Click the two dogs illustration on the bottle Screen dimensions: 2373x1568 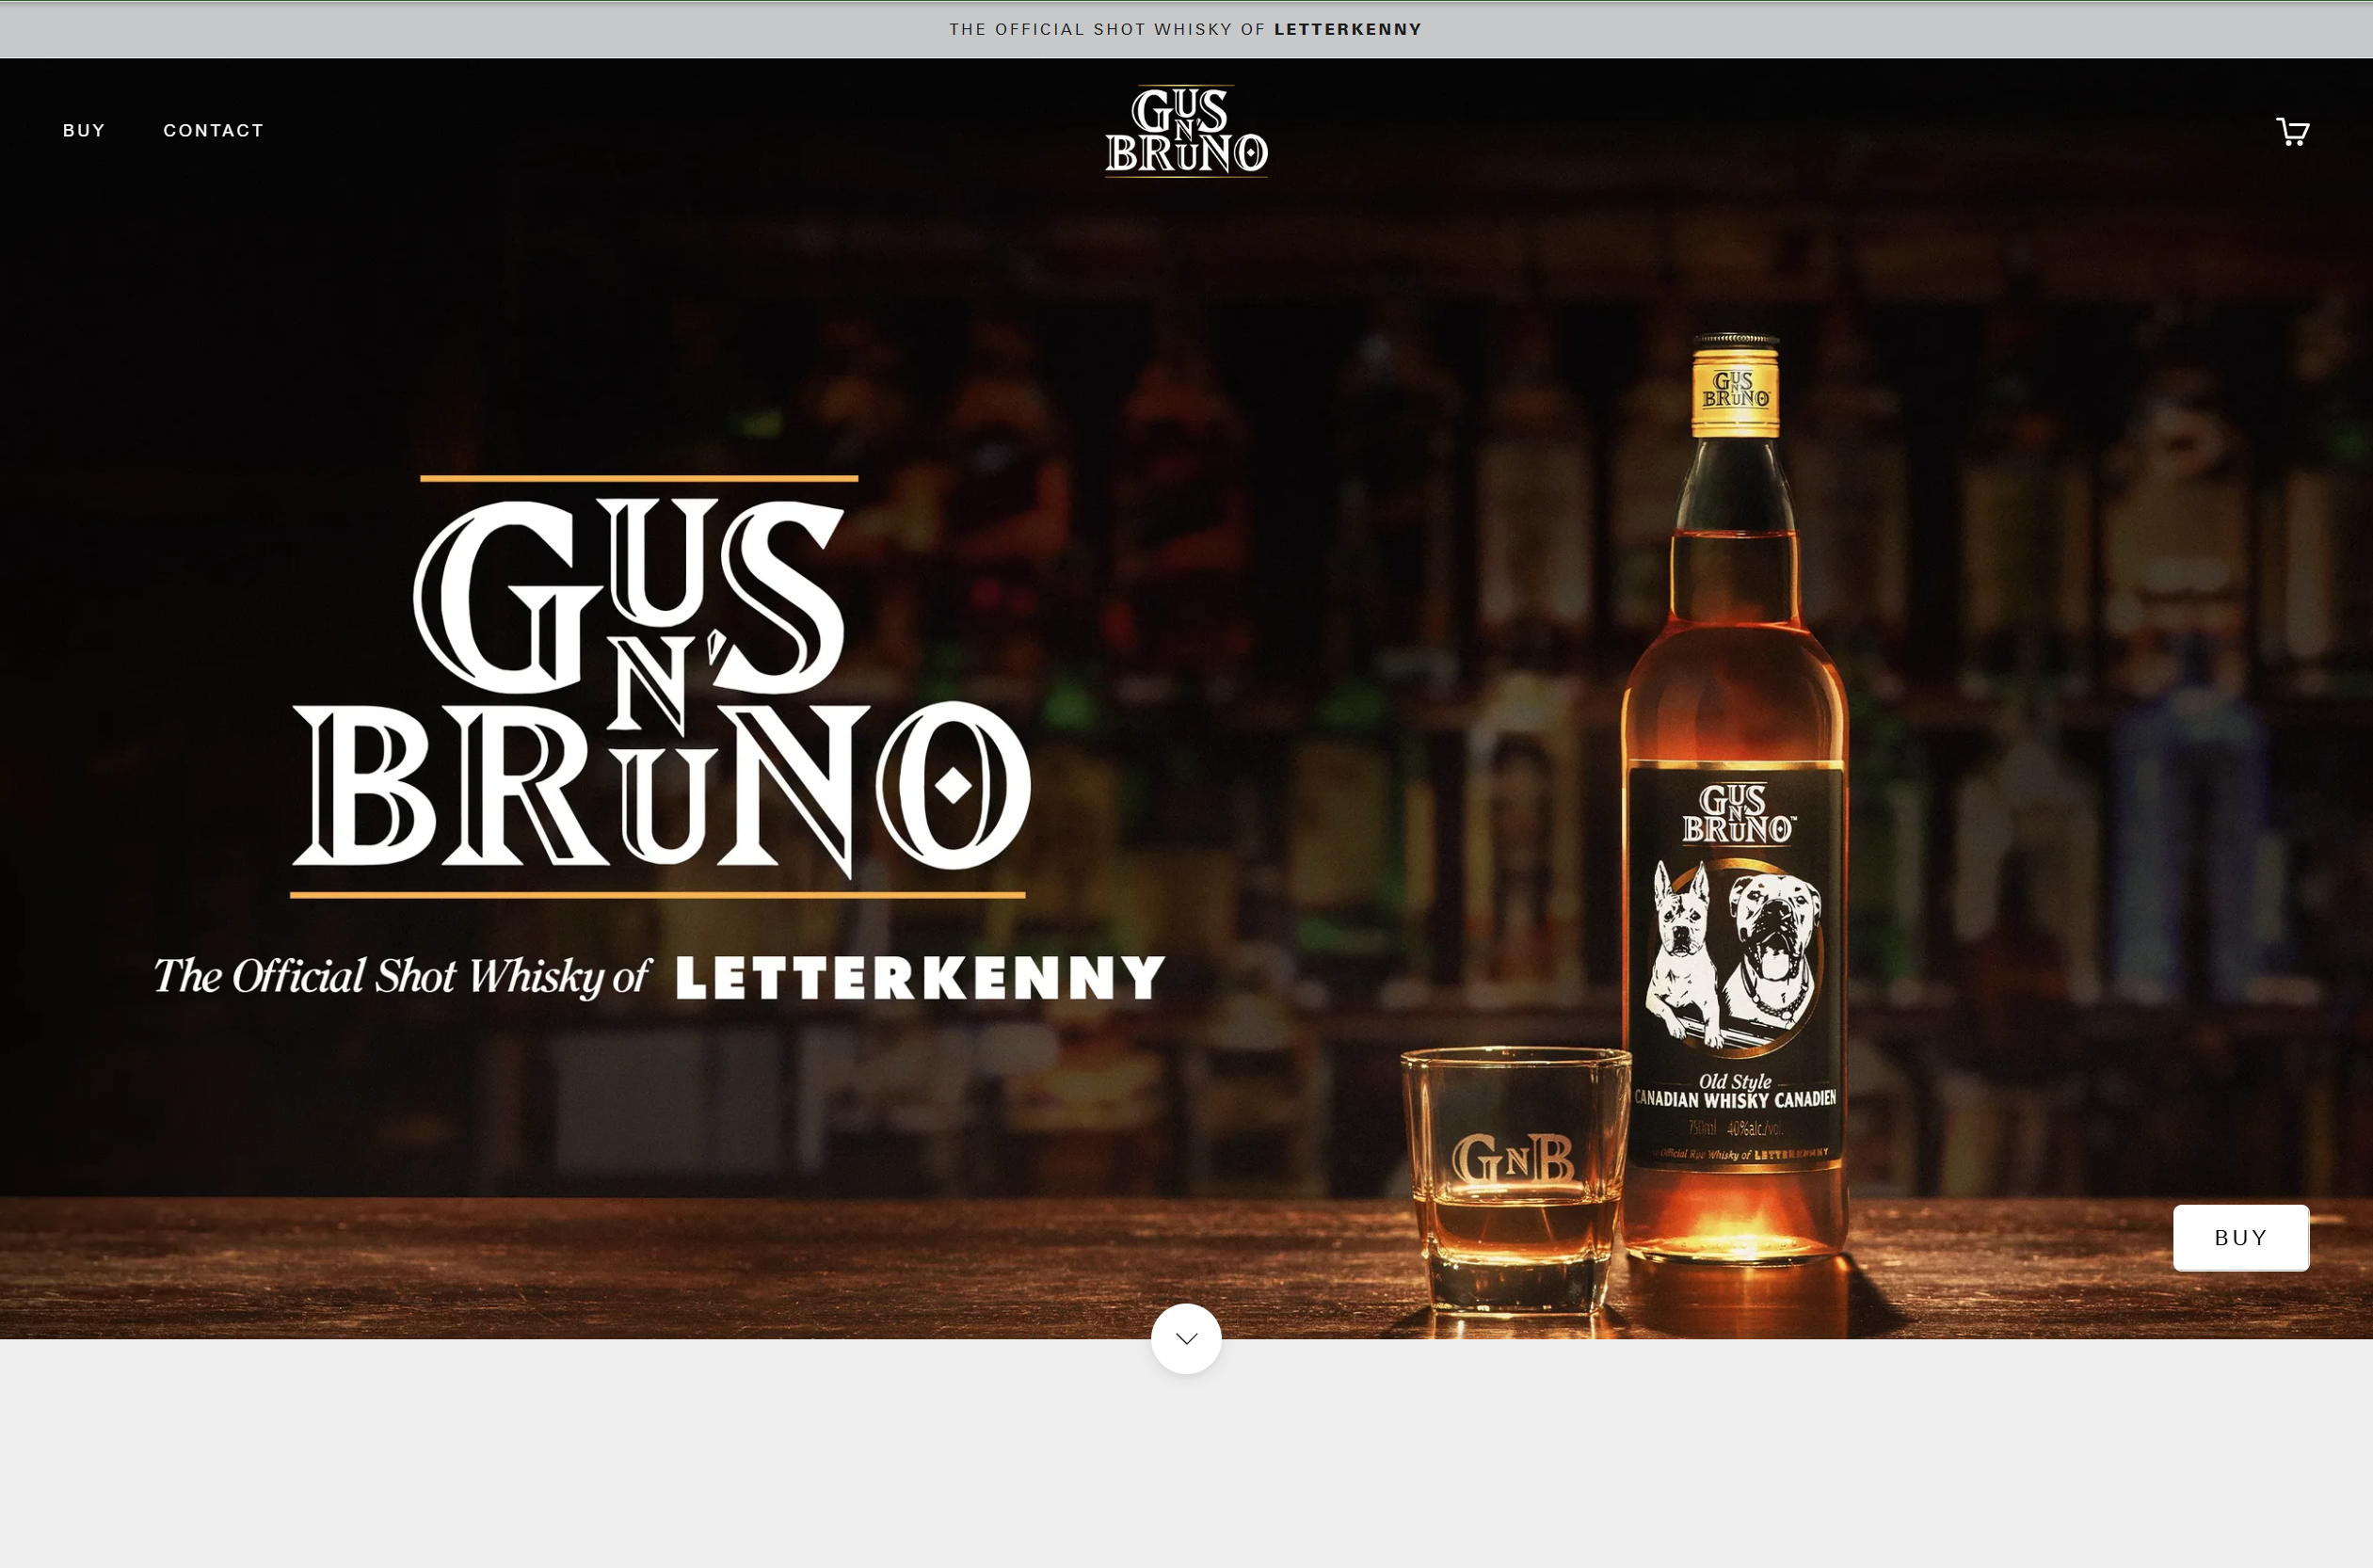1735,955
